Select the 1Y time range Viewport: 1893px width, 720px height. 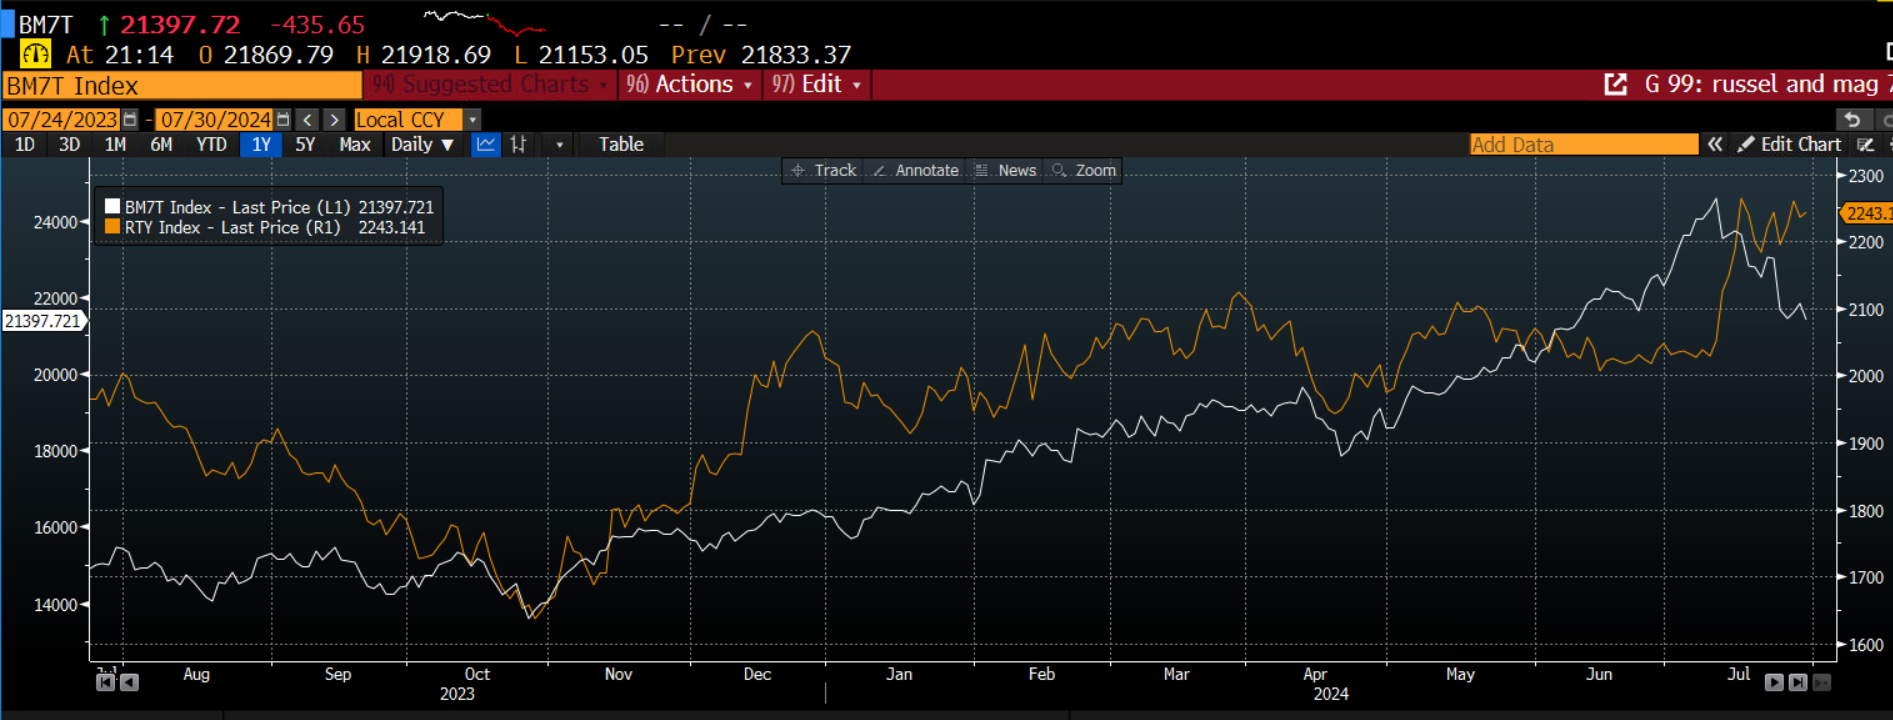(x=261, y=145)
